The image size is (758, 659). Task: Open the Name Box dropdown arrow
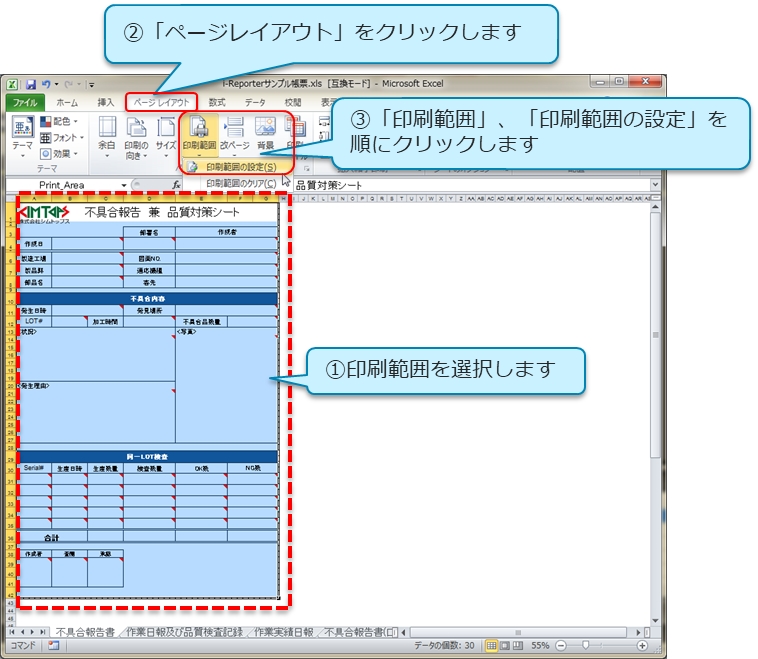[124, 185]
